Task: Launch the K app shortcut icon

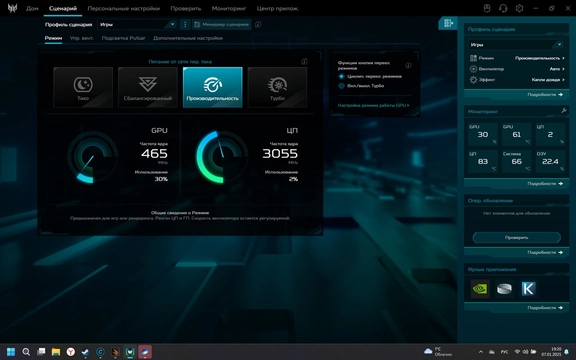Action: pos(528,289)
